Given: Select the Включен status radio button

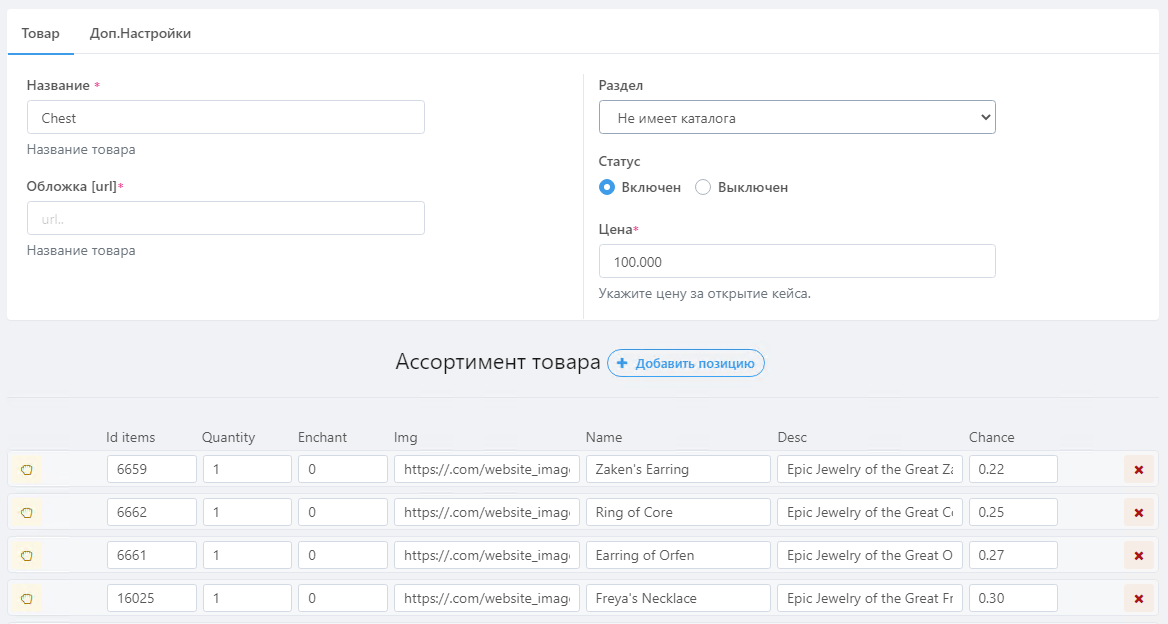Looking at the screenshot, I should [607, 187].
